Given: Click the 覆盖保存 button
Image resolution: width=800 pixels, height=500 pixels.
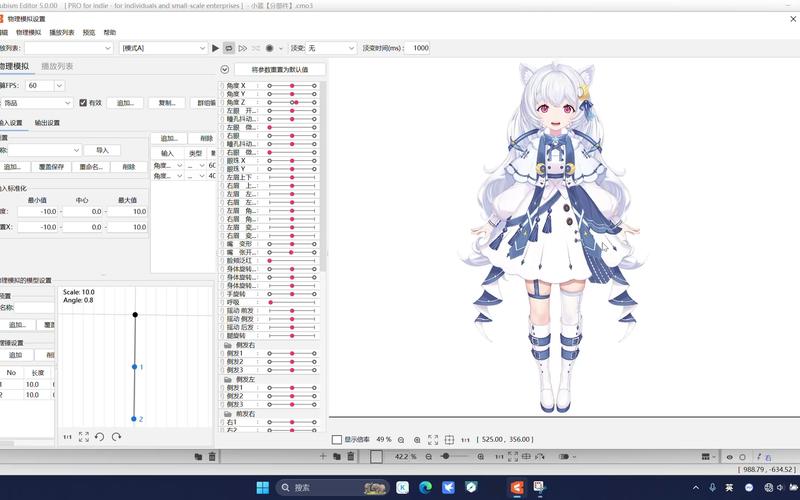Looking at the screenshot, I should pyautogui.click(x=52, y=167).
